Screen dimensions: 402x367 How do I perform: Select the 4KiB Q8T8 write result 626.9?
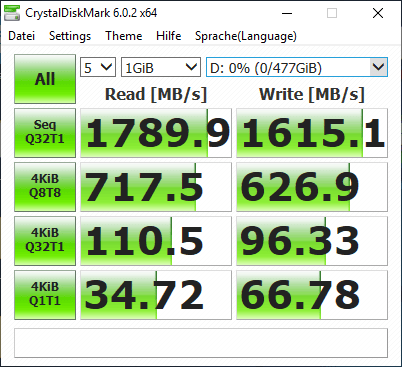312,187
